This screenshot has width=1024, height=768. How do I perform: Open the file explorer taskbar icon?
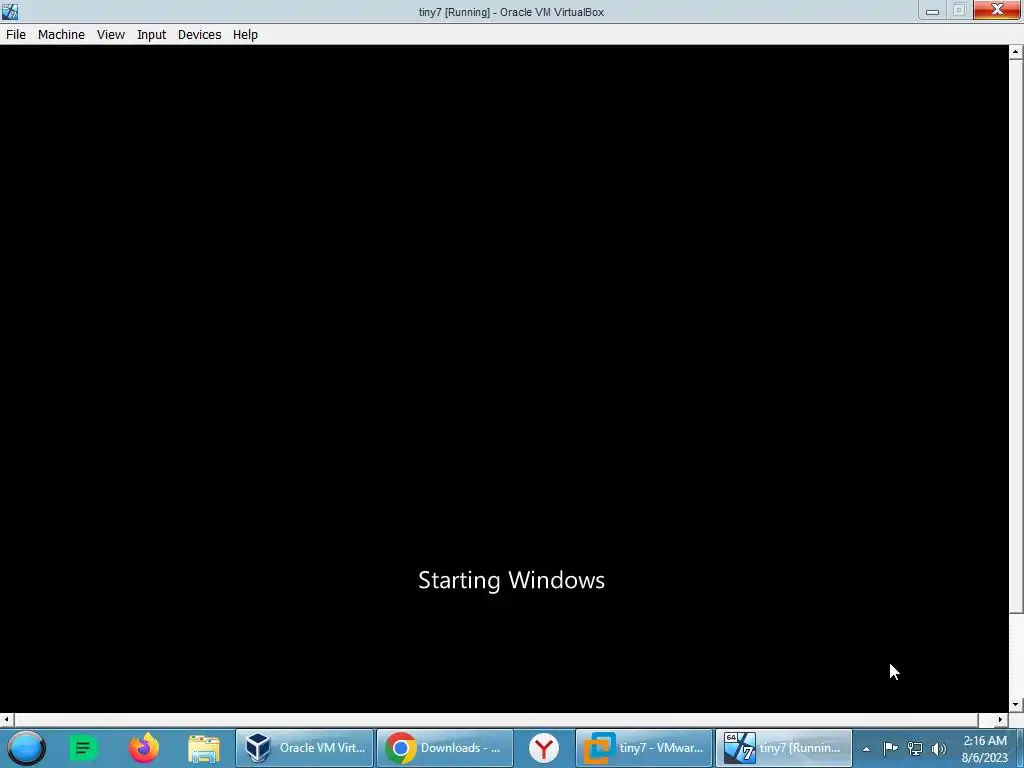tap(204, 748)
